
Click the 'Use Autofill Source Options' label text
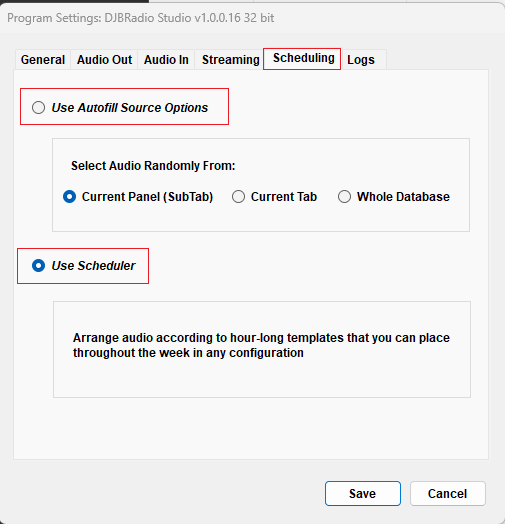(130, 108)
